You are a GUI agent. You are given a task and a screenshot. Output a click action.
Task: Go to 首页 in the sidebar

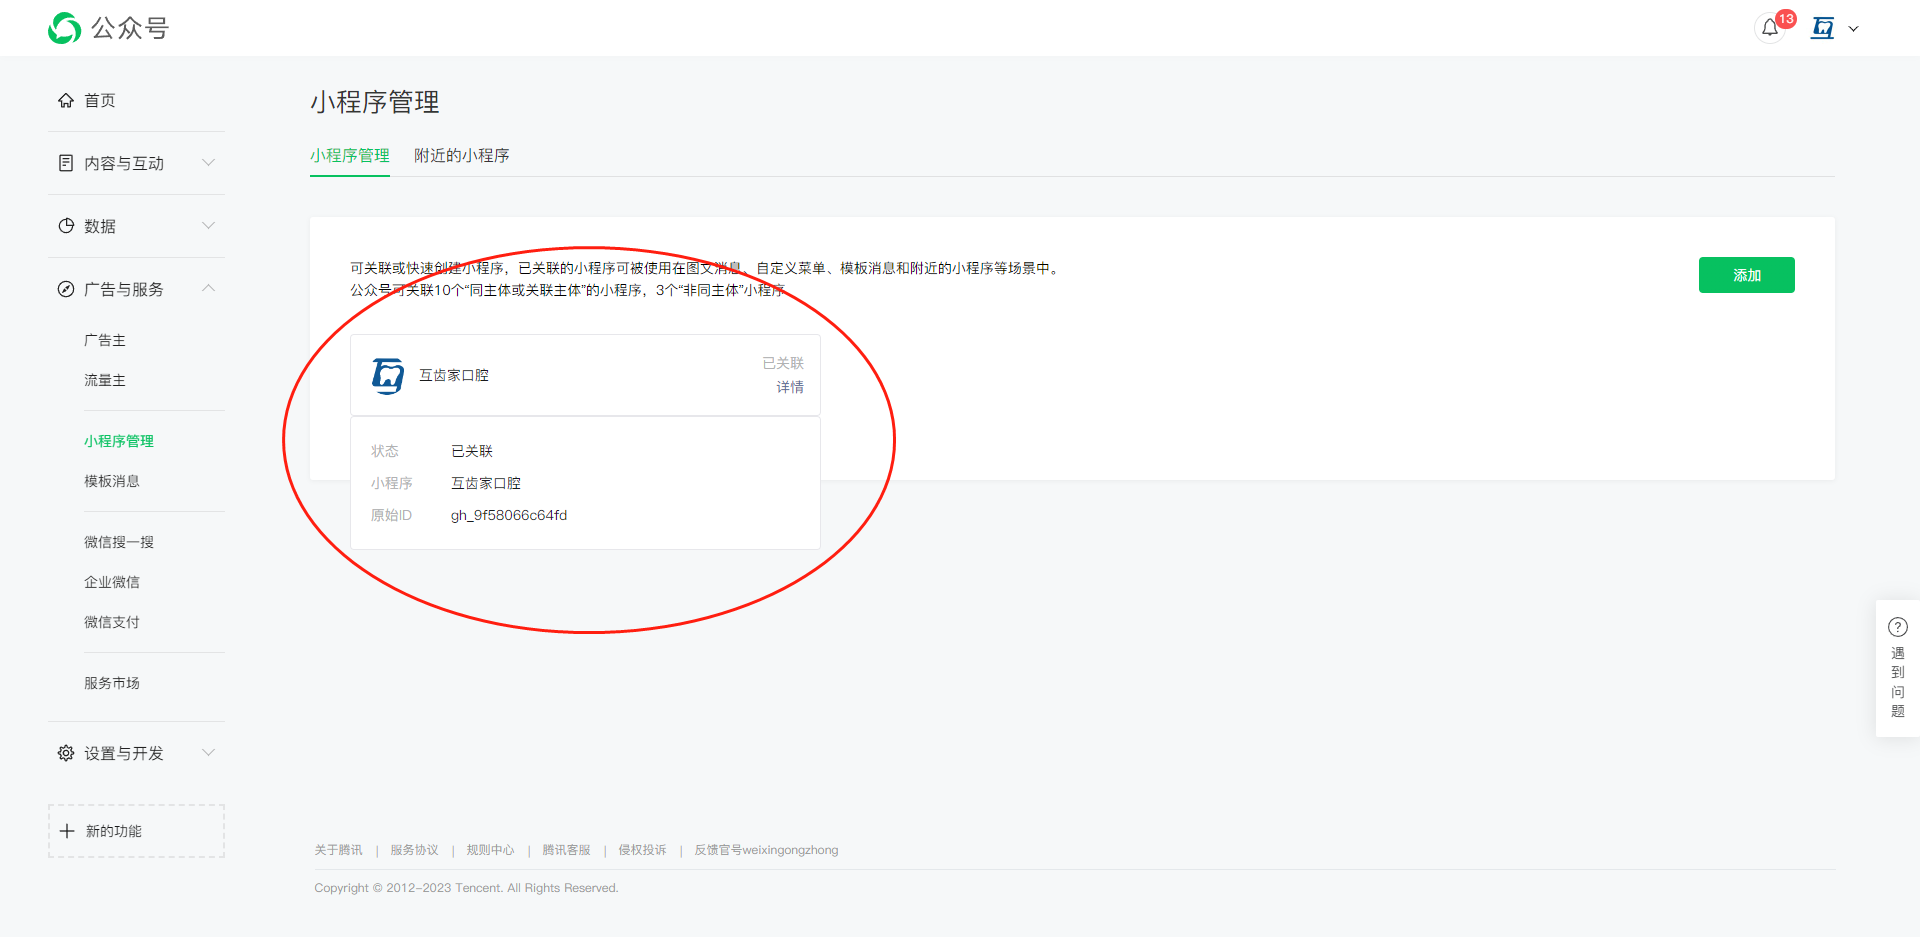click(x=100, y=100)
